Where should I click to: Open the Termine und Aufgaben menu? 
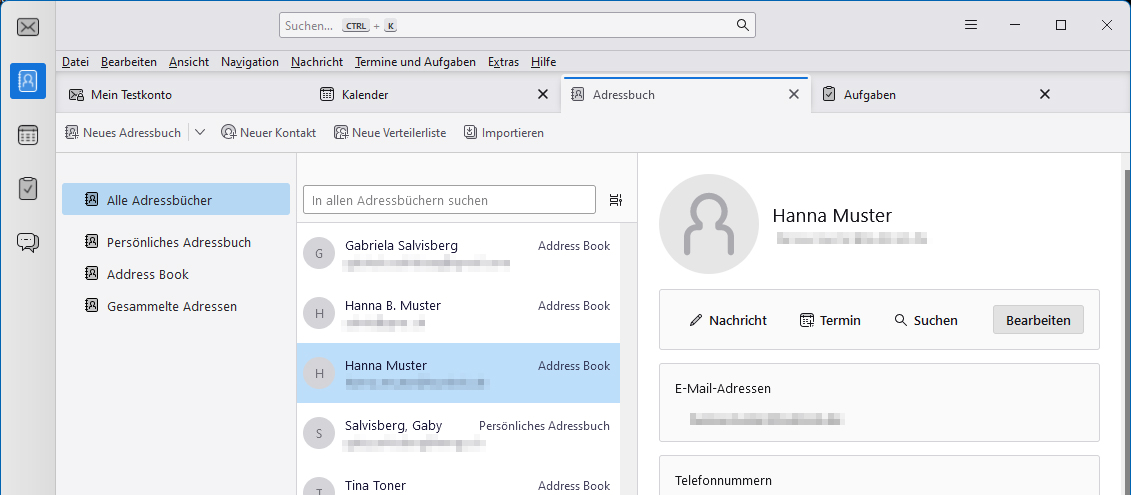(x=415, y=62)
